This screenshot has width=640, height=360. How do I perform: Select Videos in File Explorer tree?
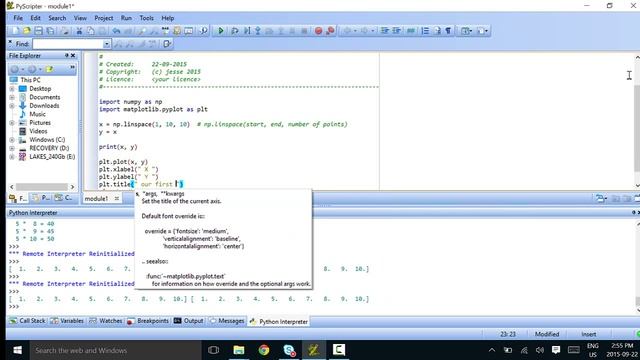[38, 131]
